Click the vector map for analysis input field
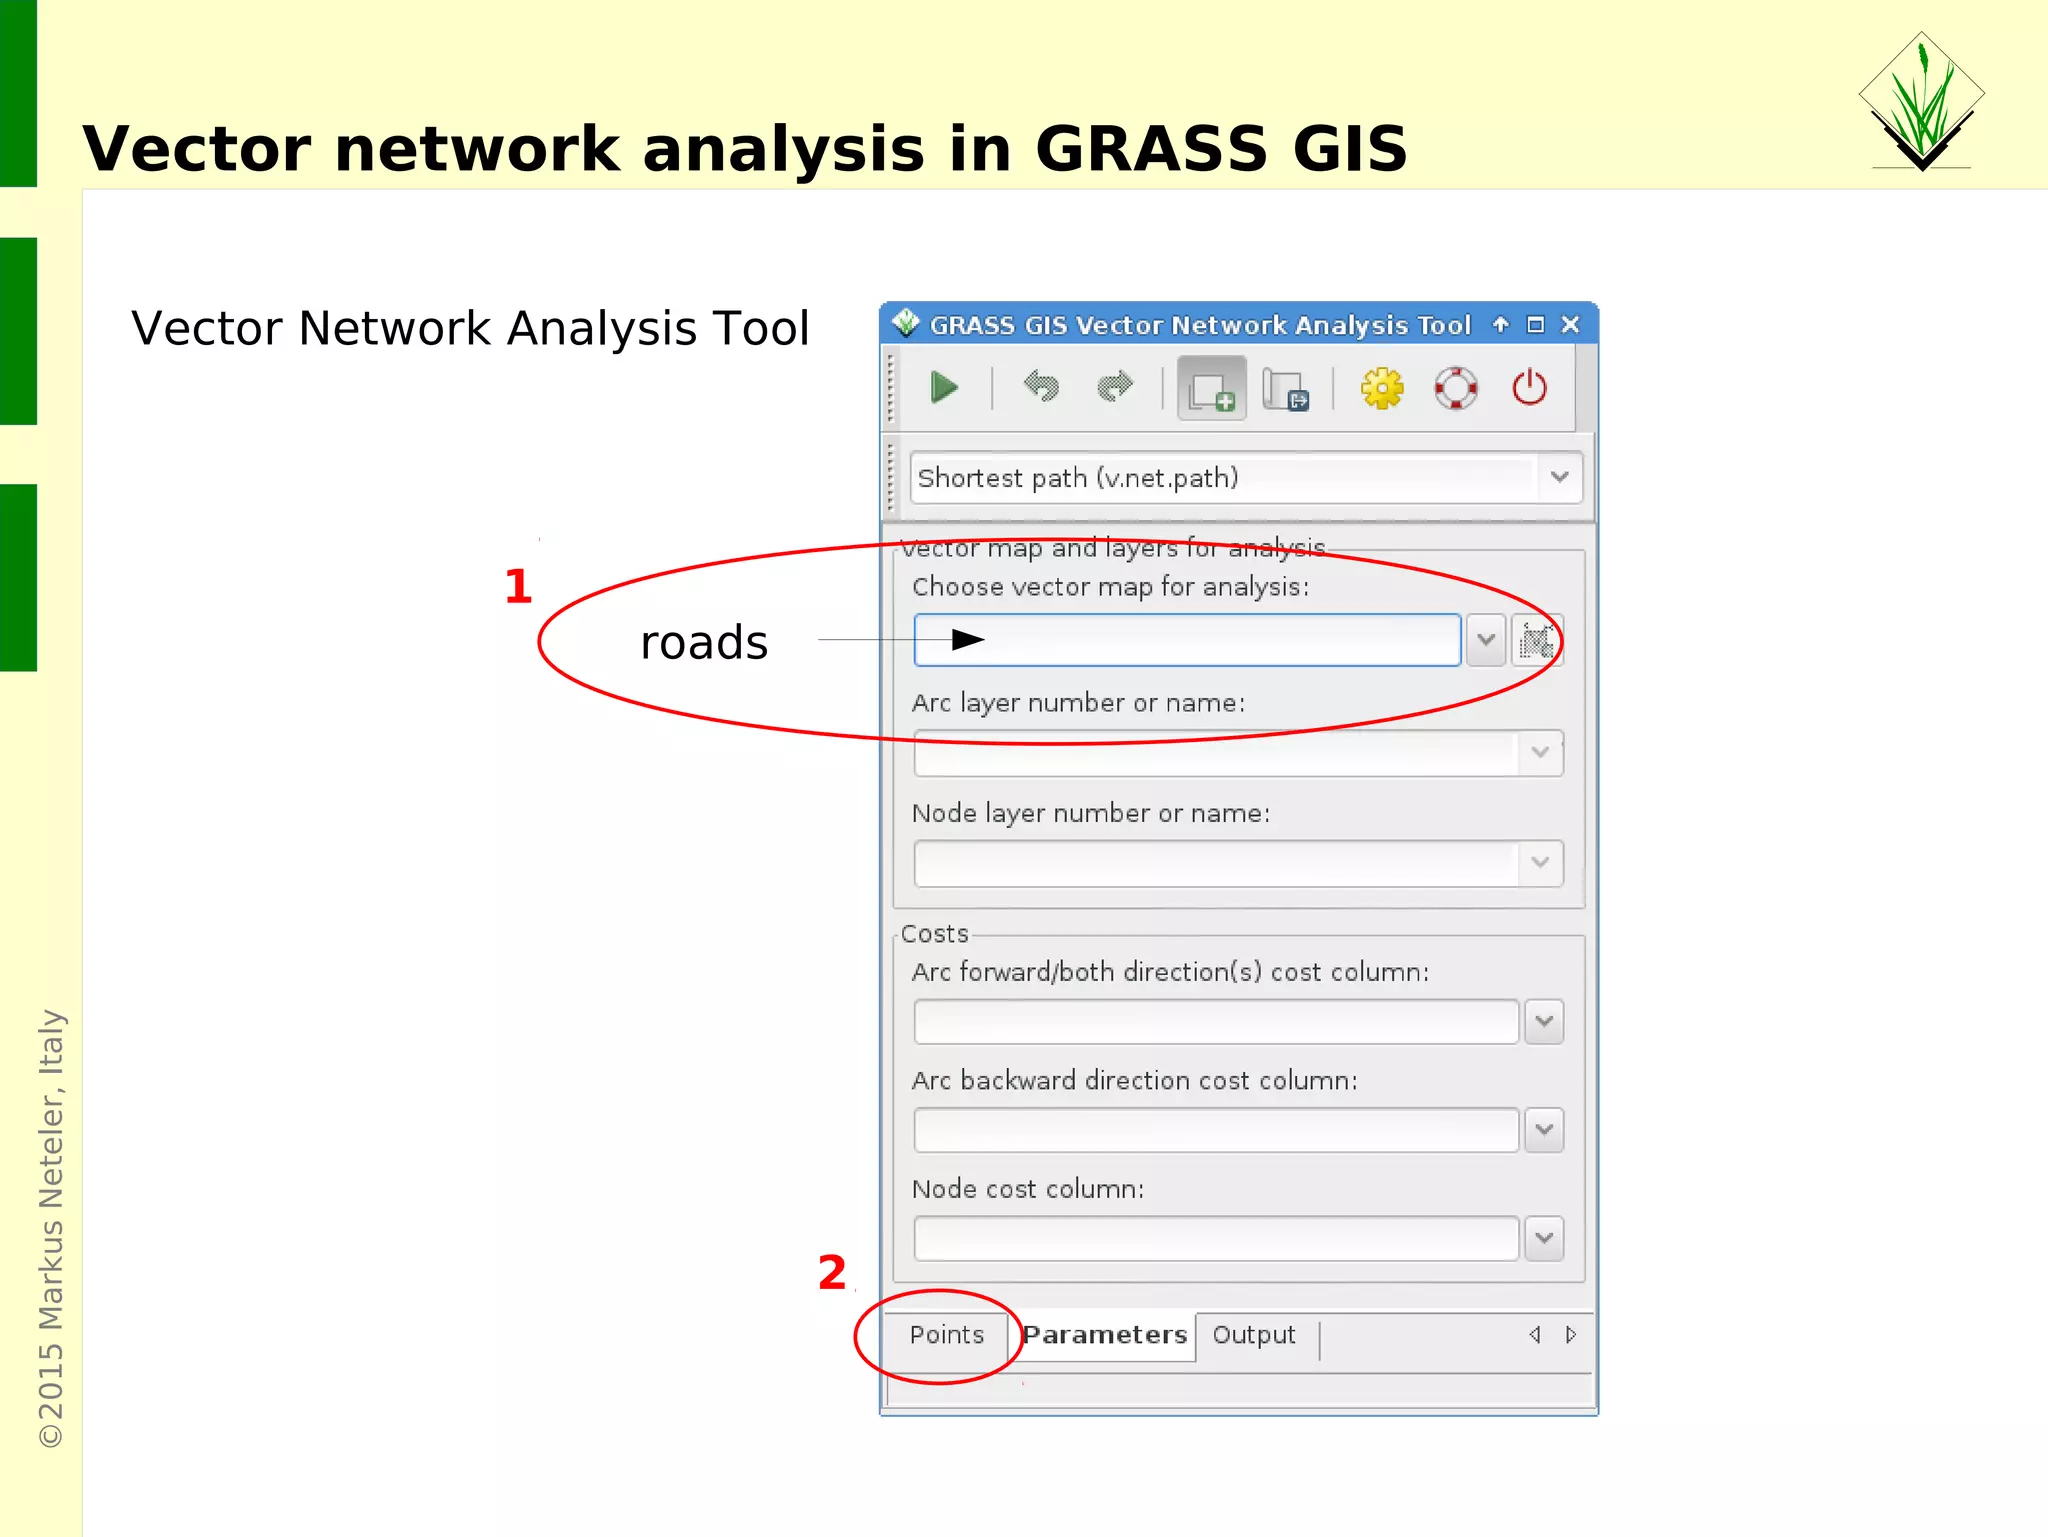 pos(1187,640)
